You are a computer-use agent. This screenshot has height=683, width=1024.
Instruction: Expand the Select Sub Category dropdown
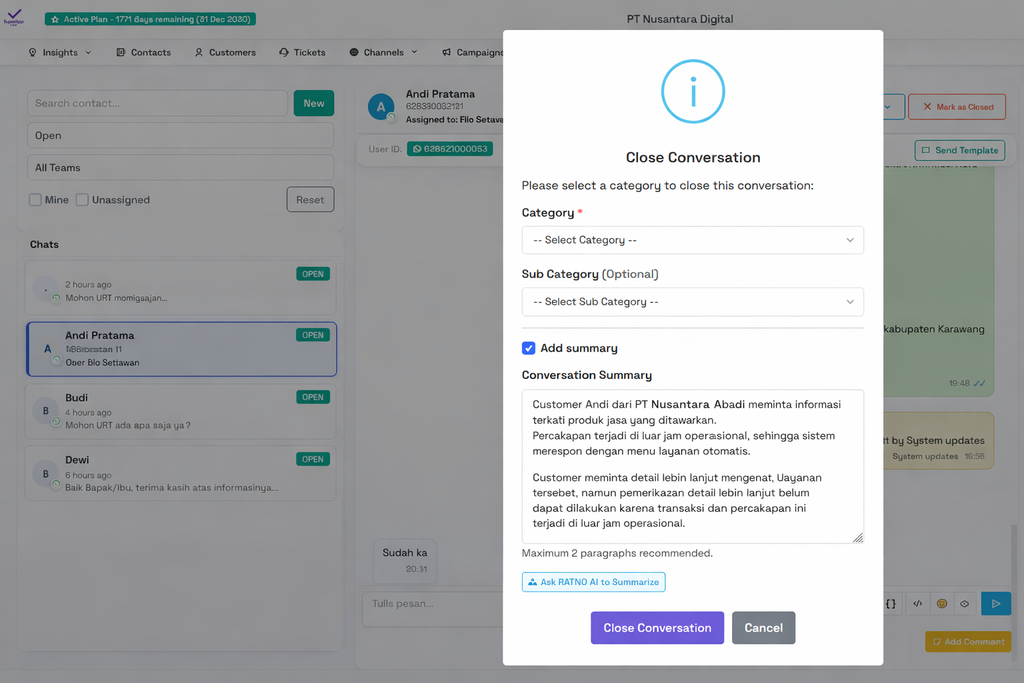692,302
